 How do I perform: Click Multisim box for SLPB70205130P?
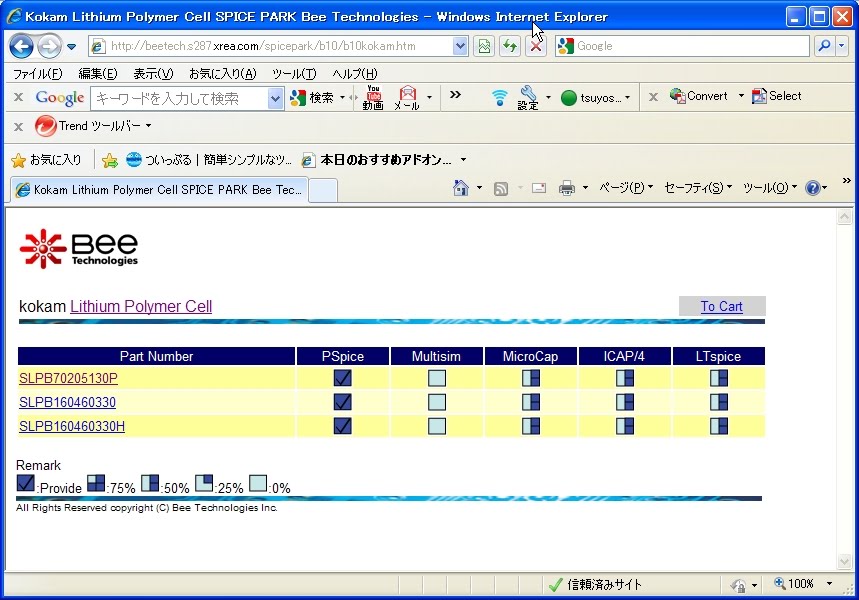437,378
